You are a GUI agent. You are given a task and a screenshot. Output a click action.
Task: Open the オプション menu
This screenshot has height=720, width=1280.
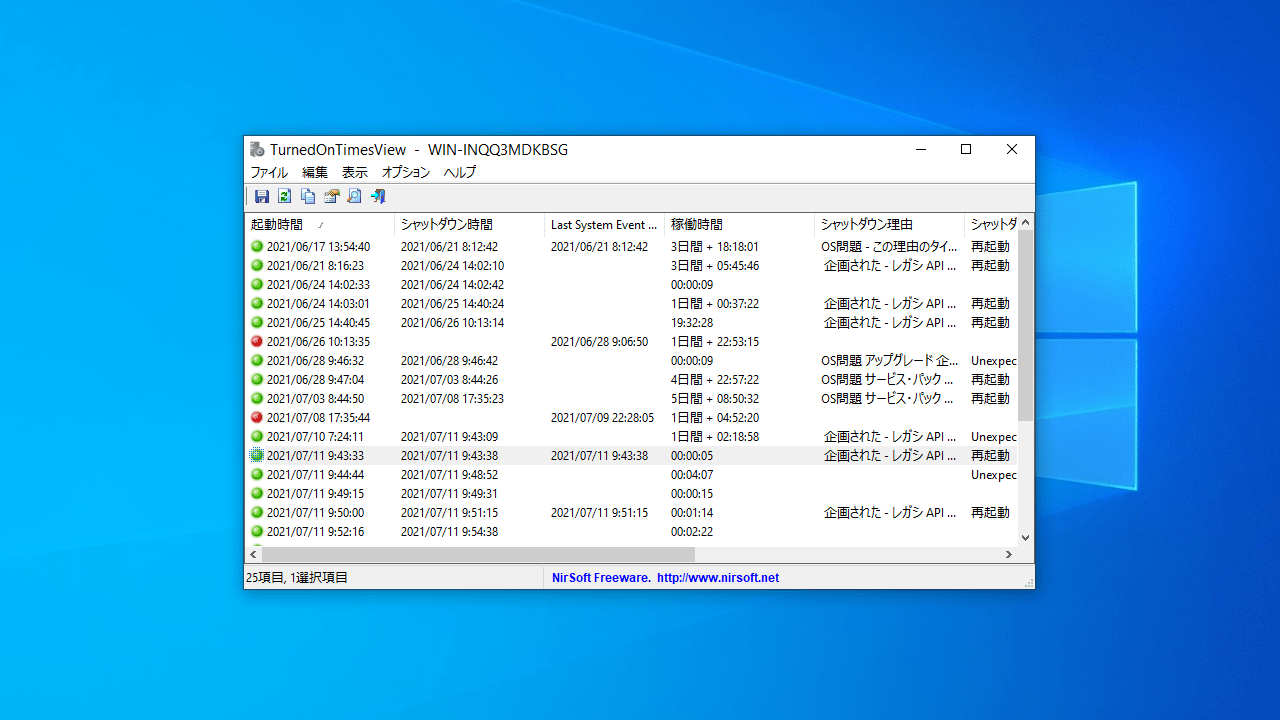[406, 172]
